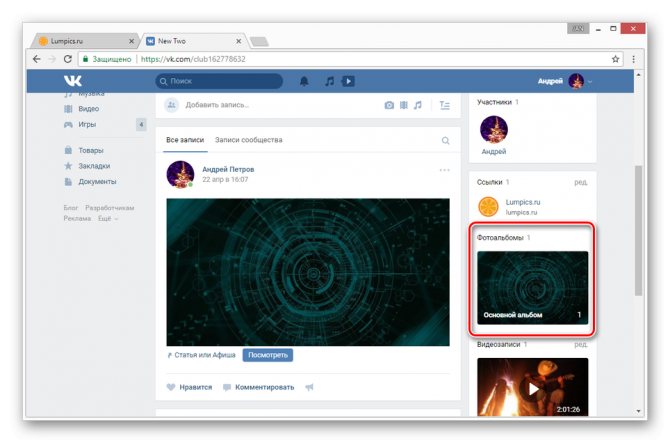
Task: Attach audio in the add post box
Action: (x=417, y=105)
